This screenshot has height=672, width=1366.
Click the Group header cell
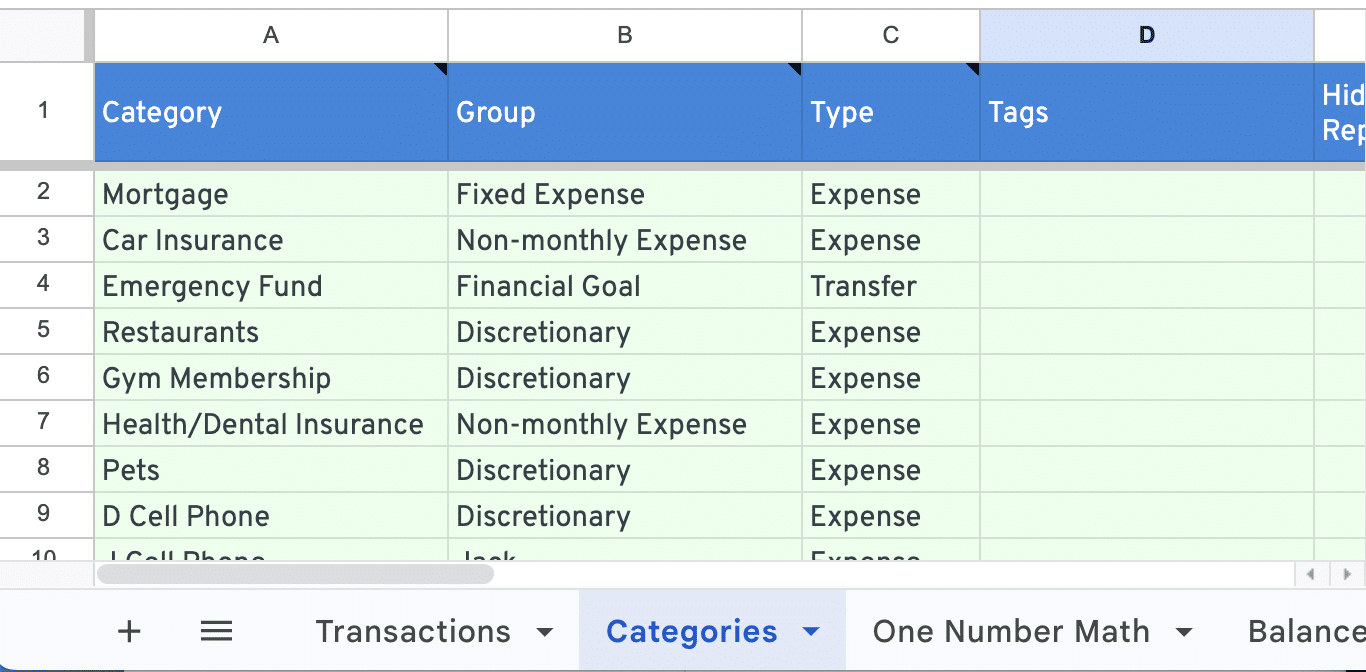pos(625,112)
